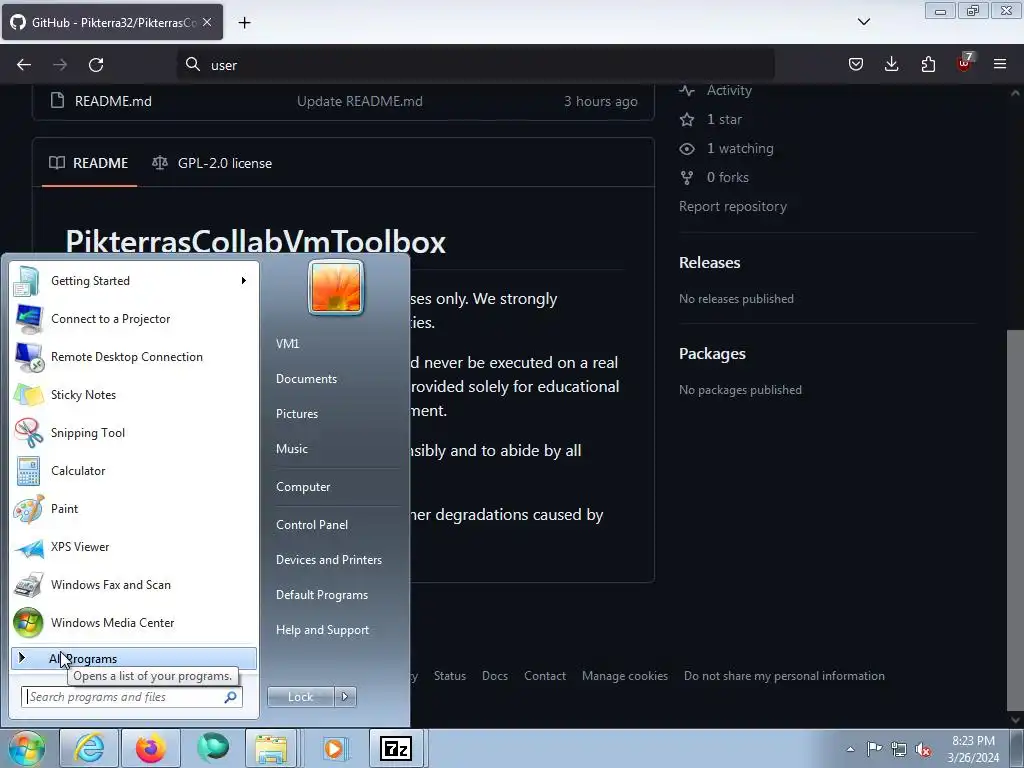Open shutdown options arrow next to Lock
Viewport: 1024px width, 768px height.
[345, 697]
